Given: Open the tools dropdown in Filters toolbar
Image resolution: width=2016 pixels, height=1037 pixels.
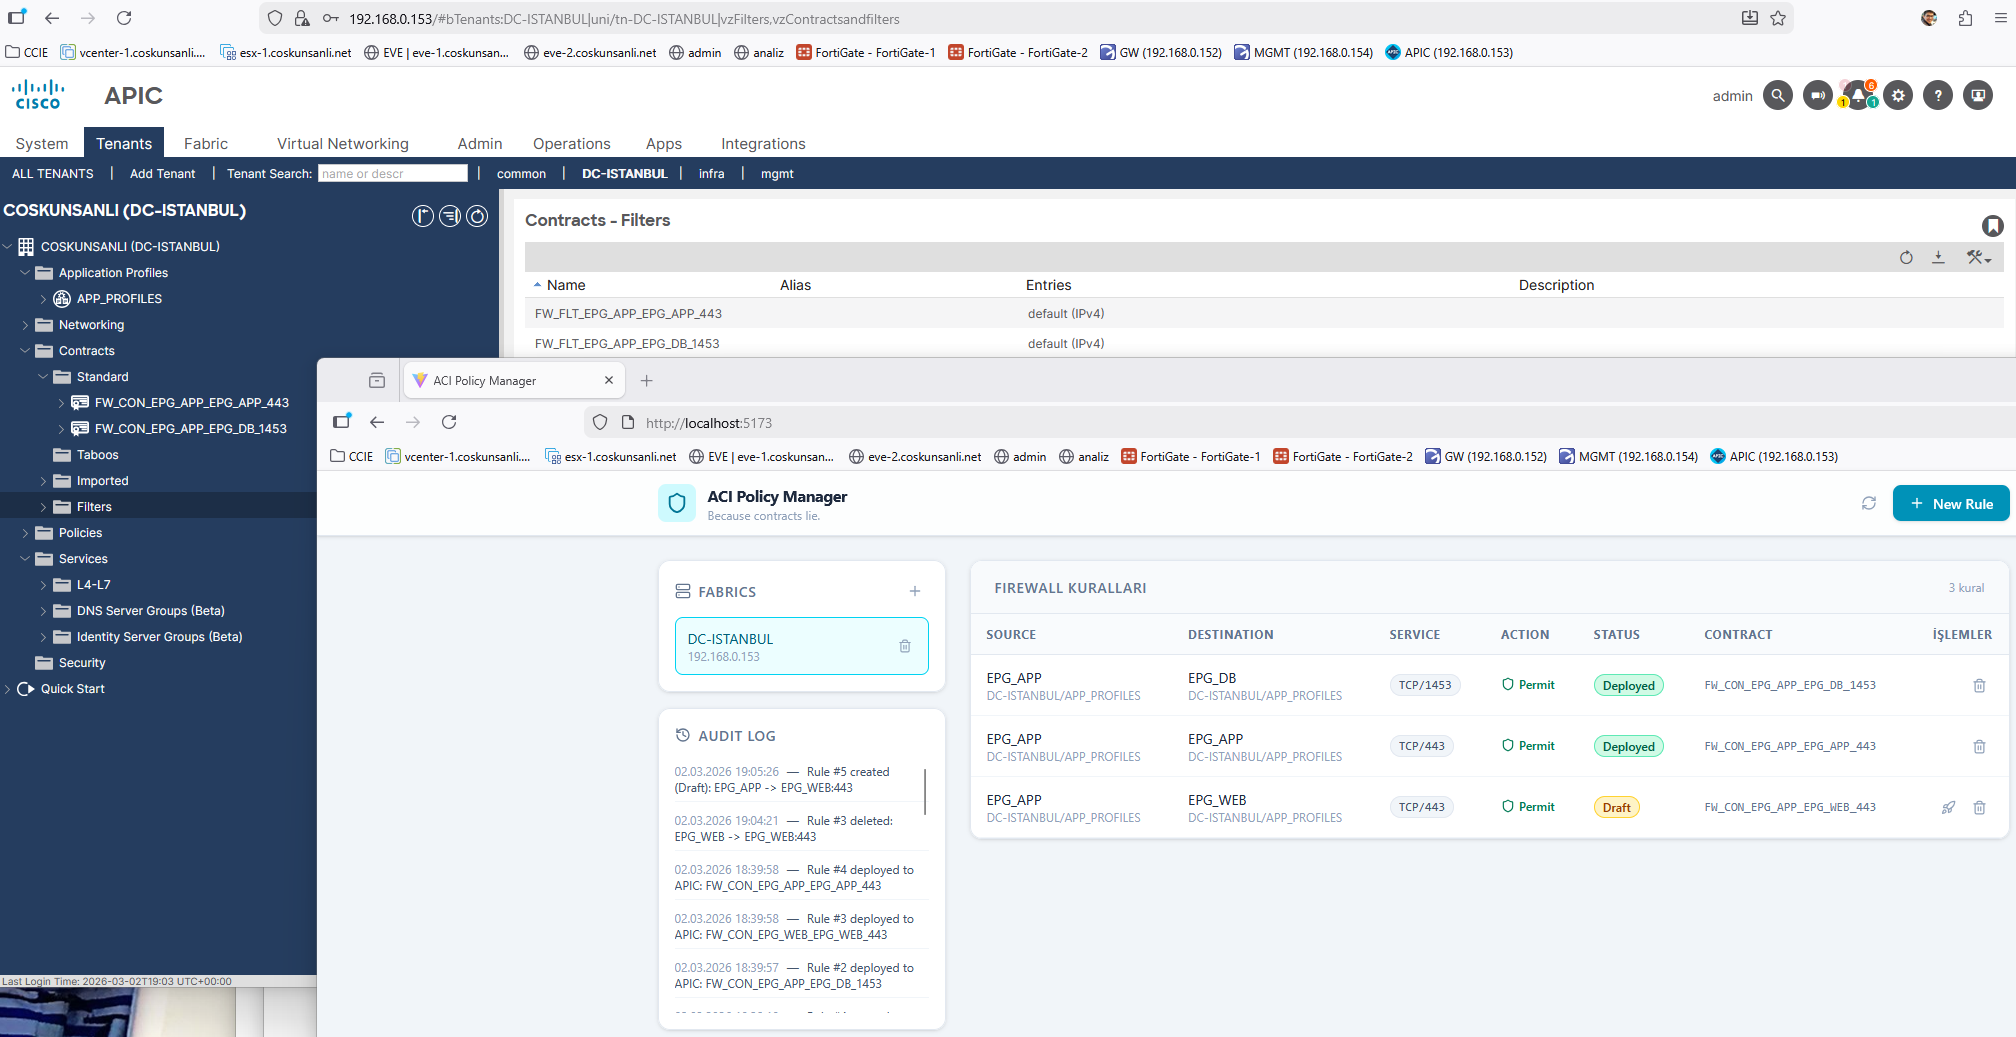Looking at the screenshot, I should tap(1978, 258).
